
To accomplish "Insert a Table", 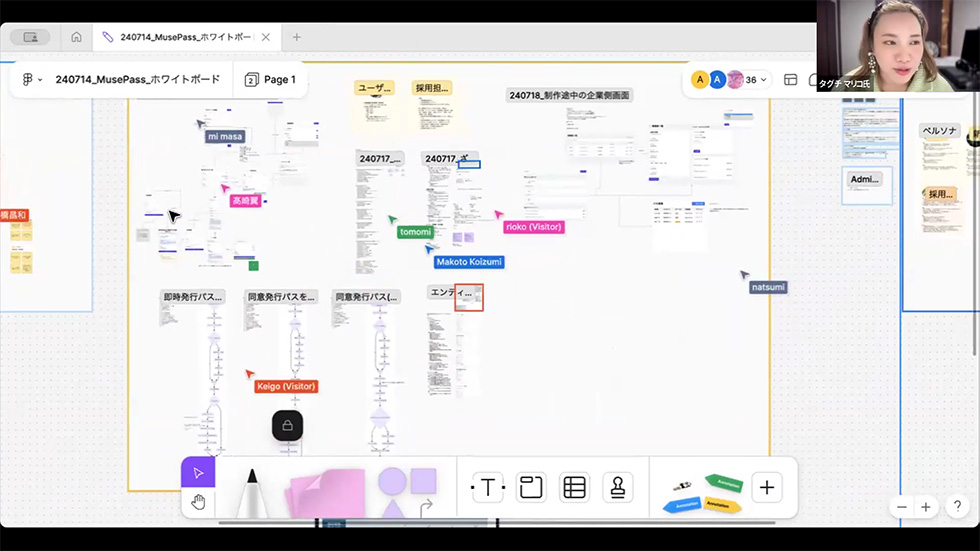I will (574, 487).
